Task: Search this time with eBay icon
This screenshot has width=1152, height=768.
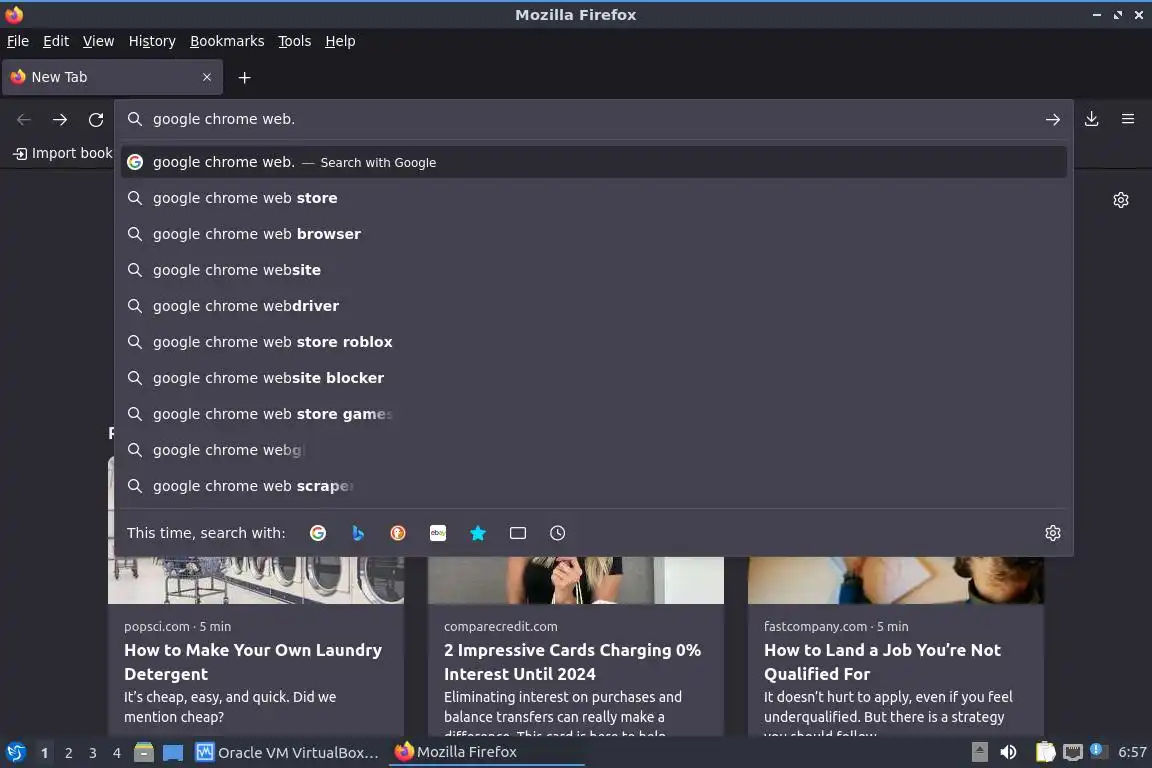Action: point(438,533)
